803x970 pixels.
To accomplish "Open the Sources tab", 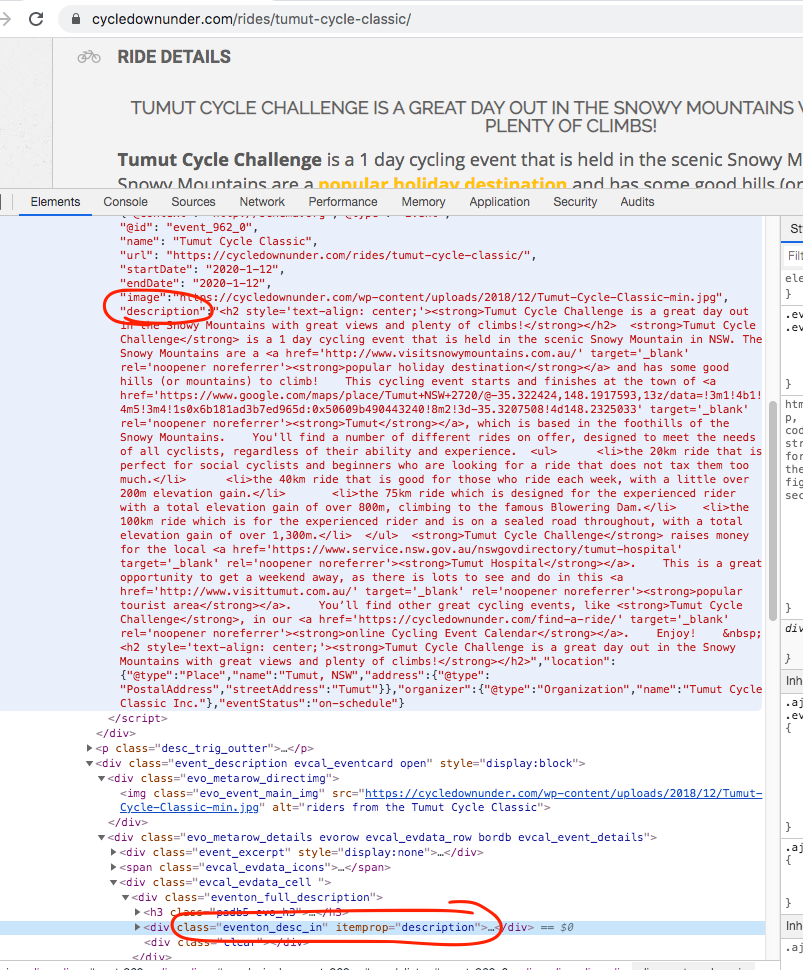I will click(193, 202).
